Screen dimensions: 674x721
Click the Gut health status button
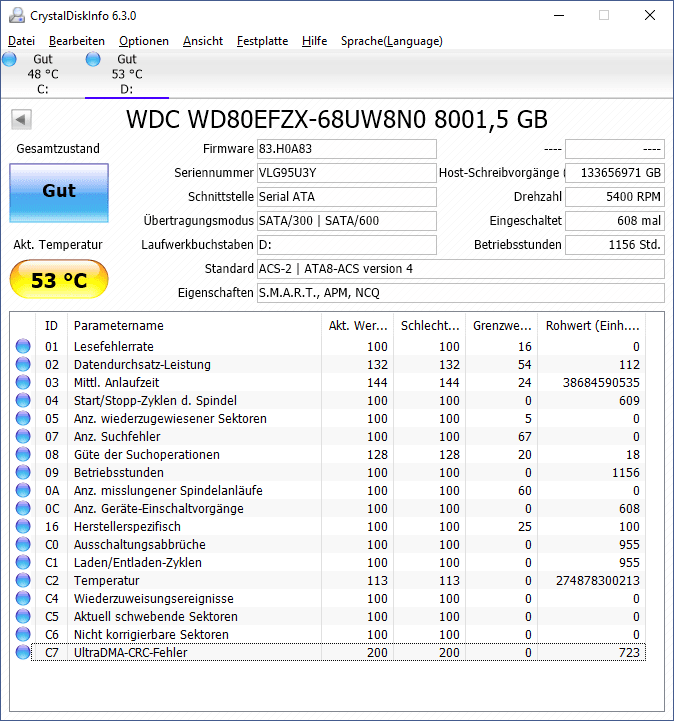59,193
